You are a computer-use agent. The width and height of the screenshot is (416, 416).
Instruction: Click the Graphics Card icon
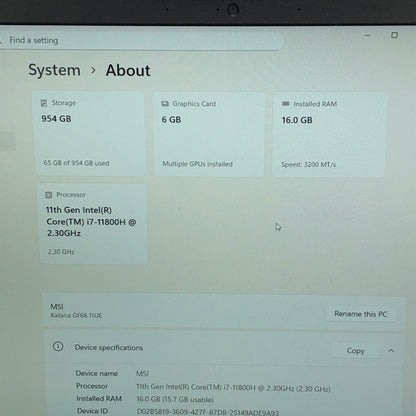[165, 104]
